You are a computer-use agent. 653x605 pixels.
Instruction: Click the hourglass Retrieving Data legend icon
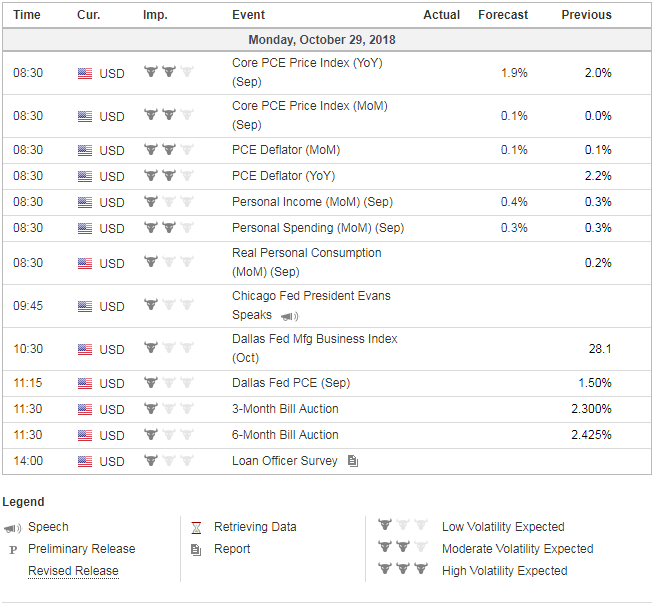click(196, 527)
